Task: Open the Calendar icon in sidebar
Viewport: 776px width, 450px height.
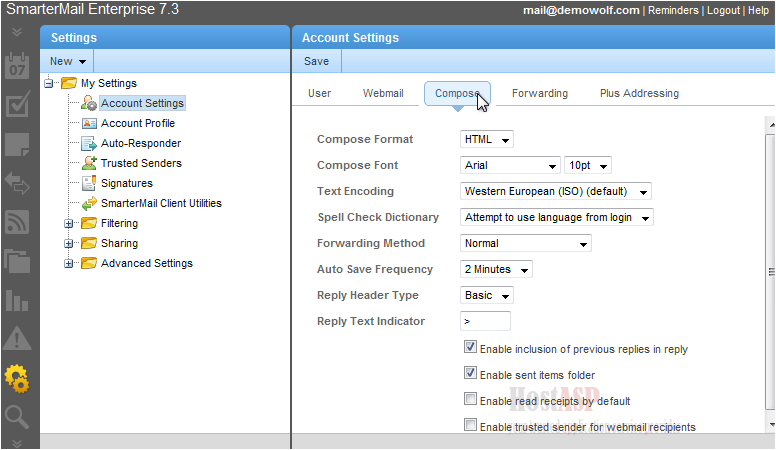Action: click(x=17, y=66)
